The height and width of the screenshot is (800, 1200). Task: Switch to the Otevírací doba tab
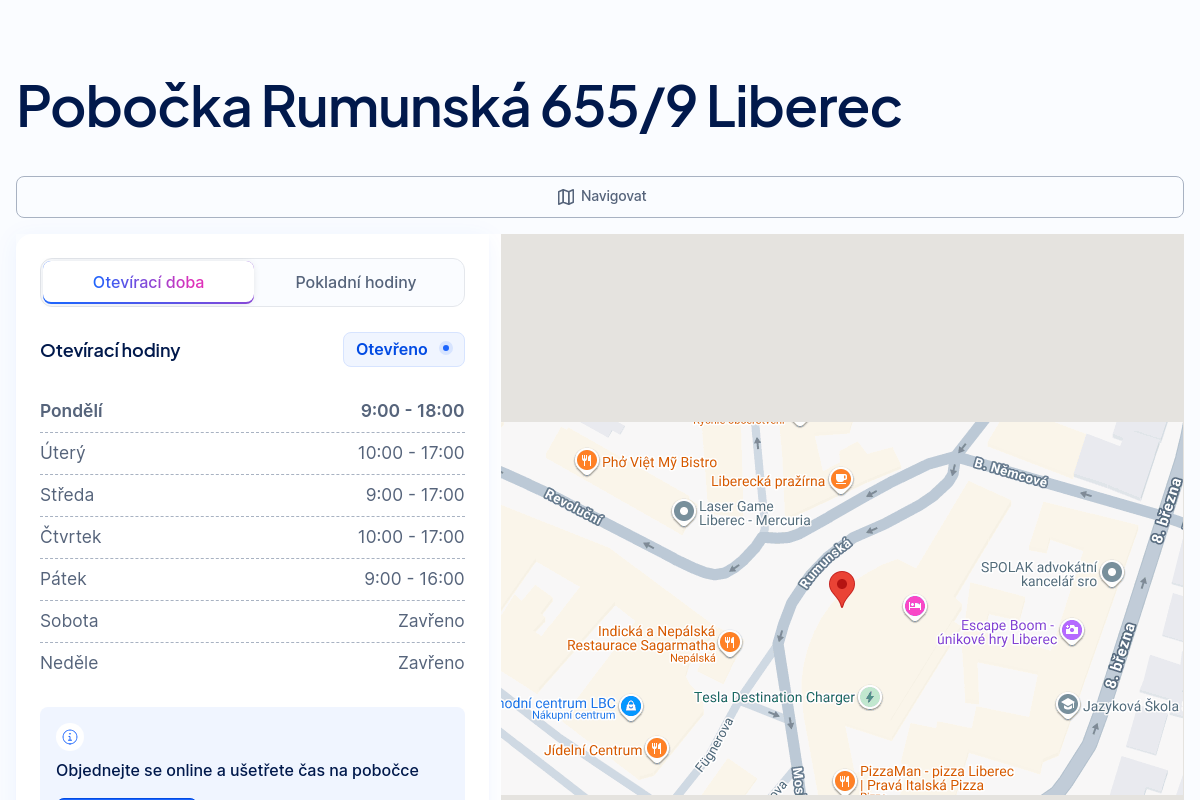148,282
